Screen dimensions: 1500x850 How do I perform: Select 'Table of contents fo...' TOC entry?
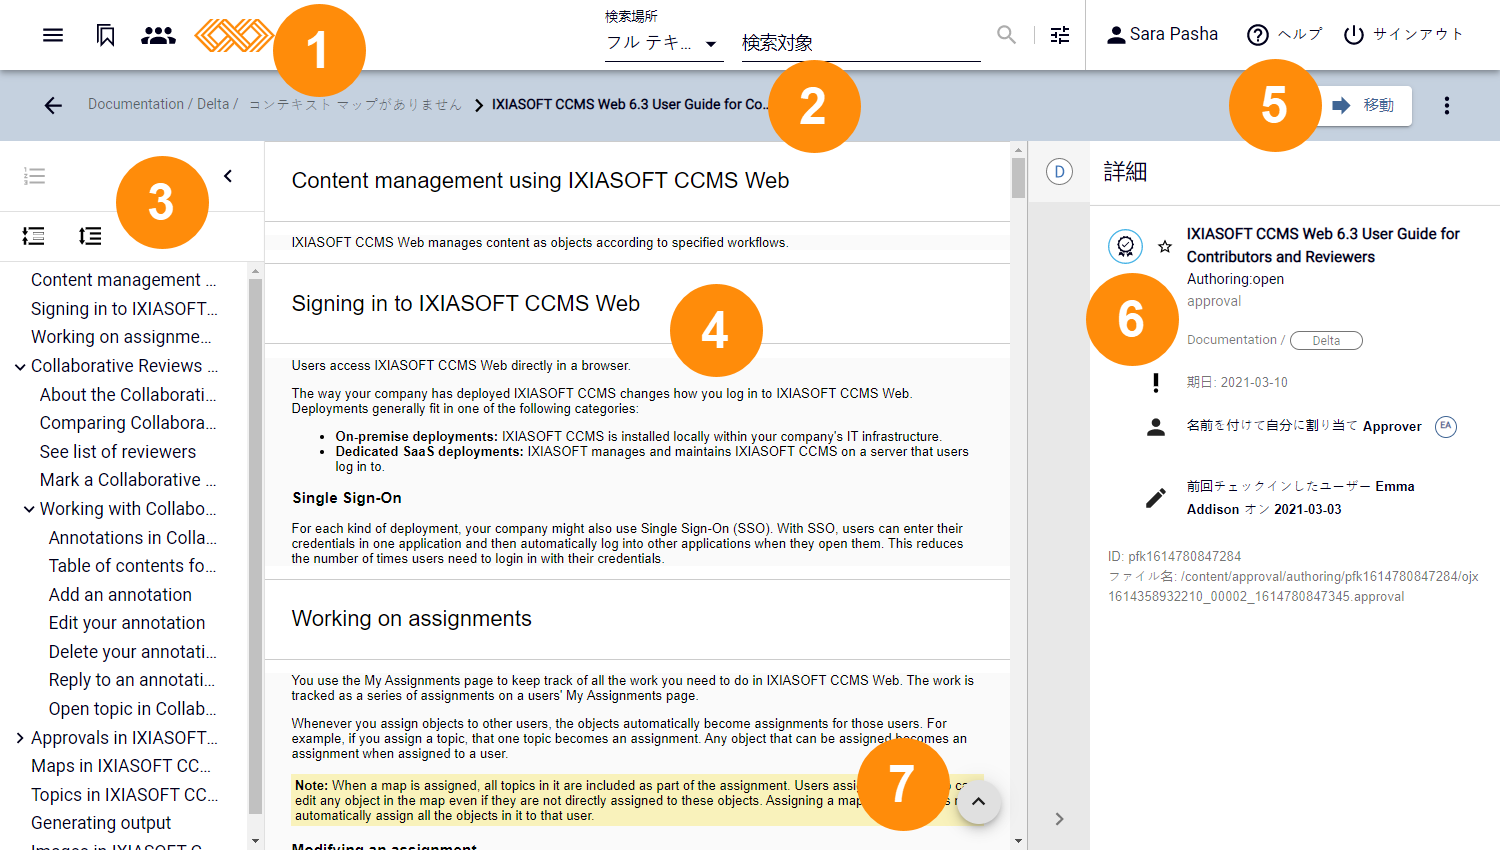(133, 566)
